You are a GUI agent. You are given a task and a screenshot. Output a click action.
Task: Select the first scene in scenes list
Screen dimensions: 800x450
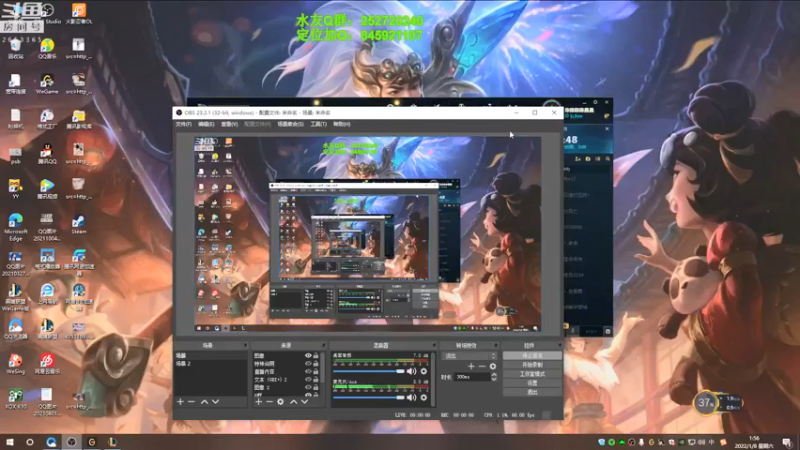point(211,356)
